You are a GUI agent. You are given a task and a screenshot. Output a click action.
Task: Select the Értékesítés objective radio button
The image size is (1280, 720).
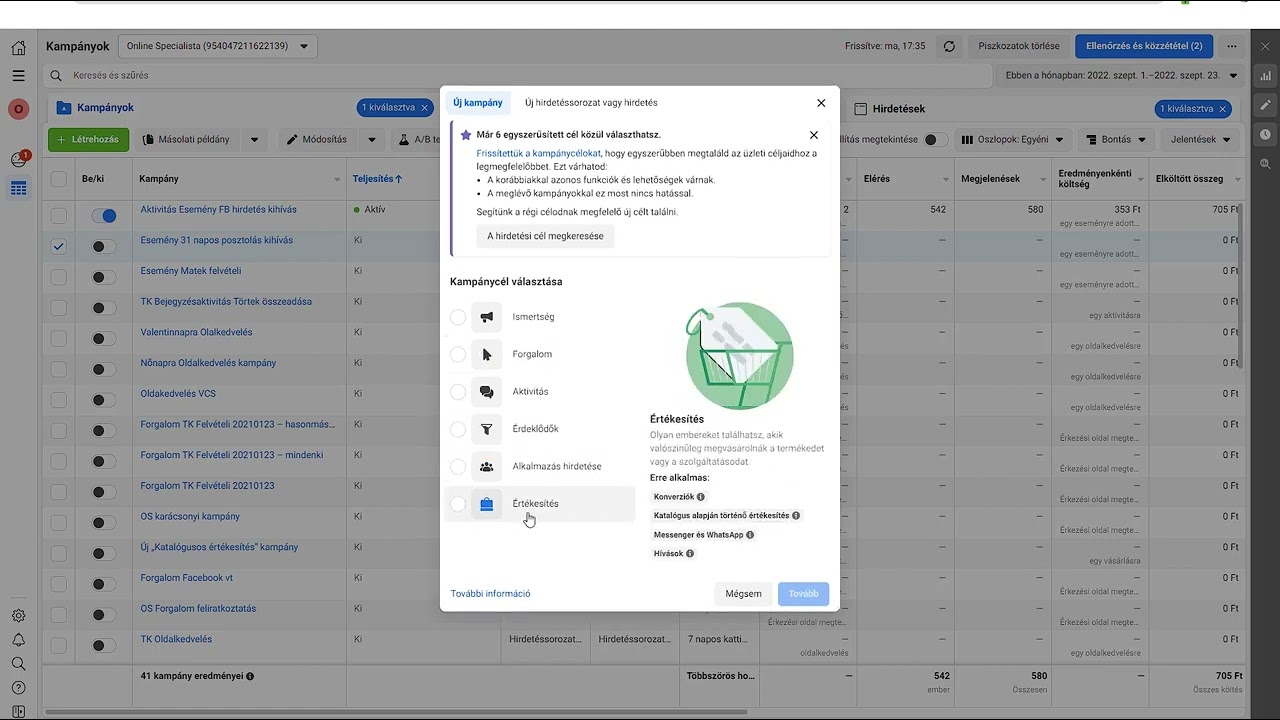click(458, 504)
